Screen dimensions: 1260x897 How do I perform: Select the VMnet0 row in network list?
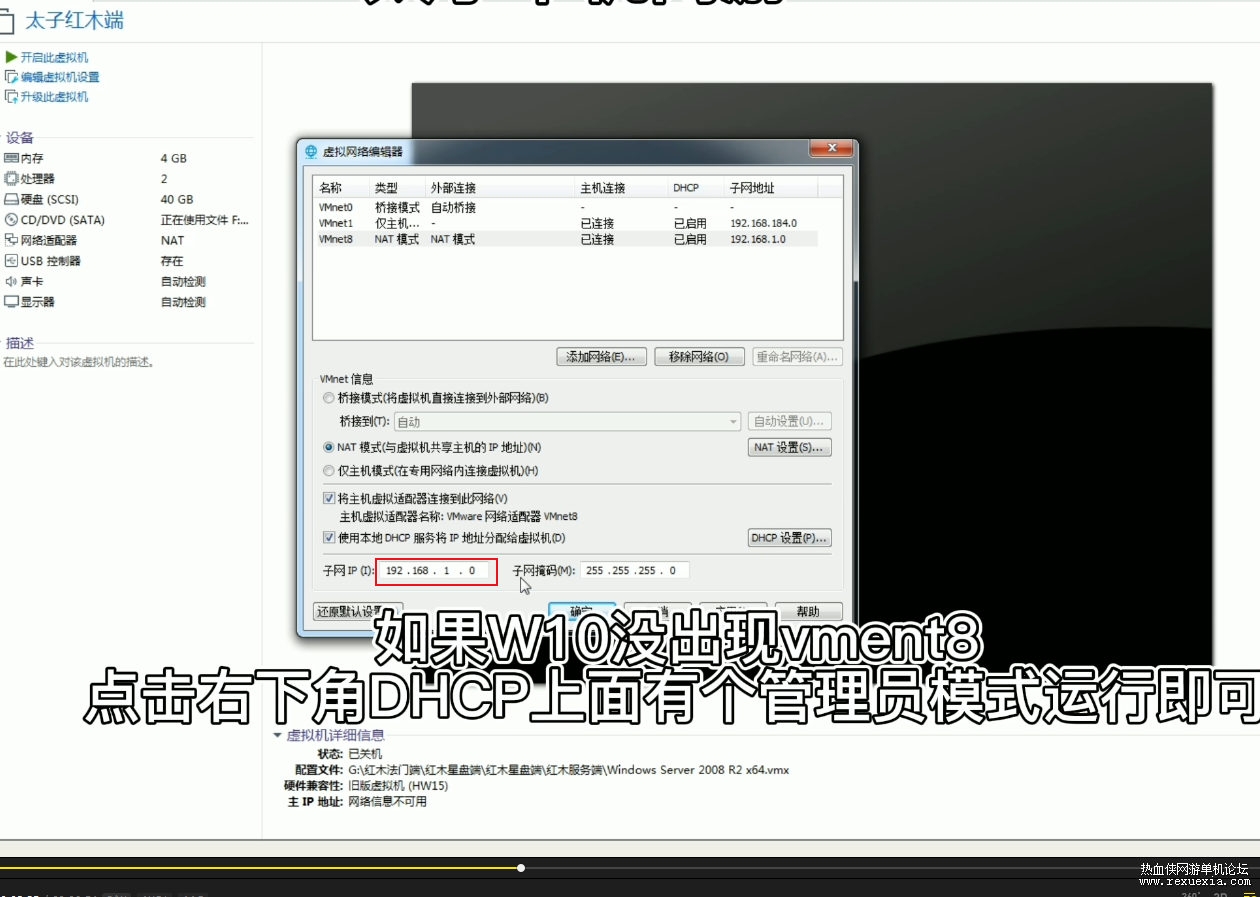tap(566, 208)
